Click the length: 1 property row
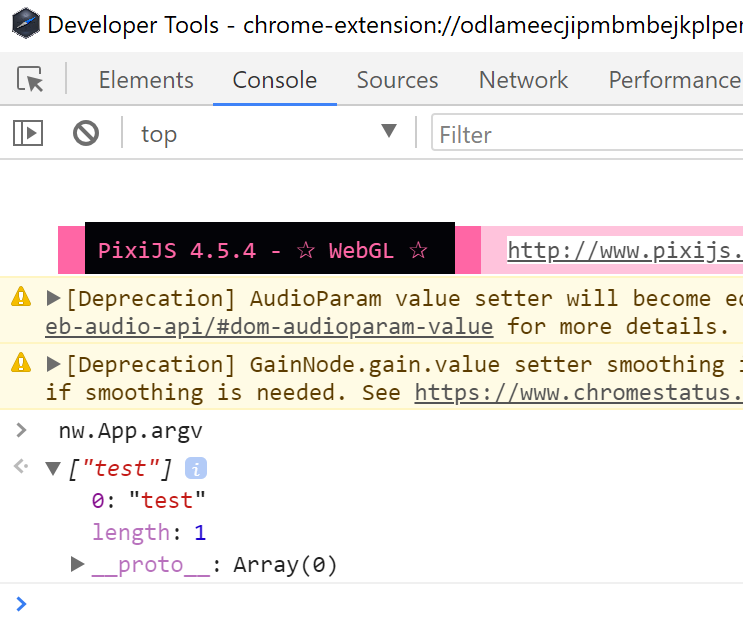743x639 pixels. coord(149,532)
